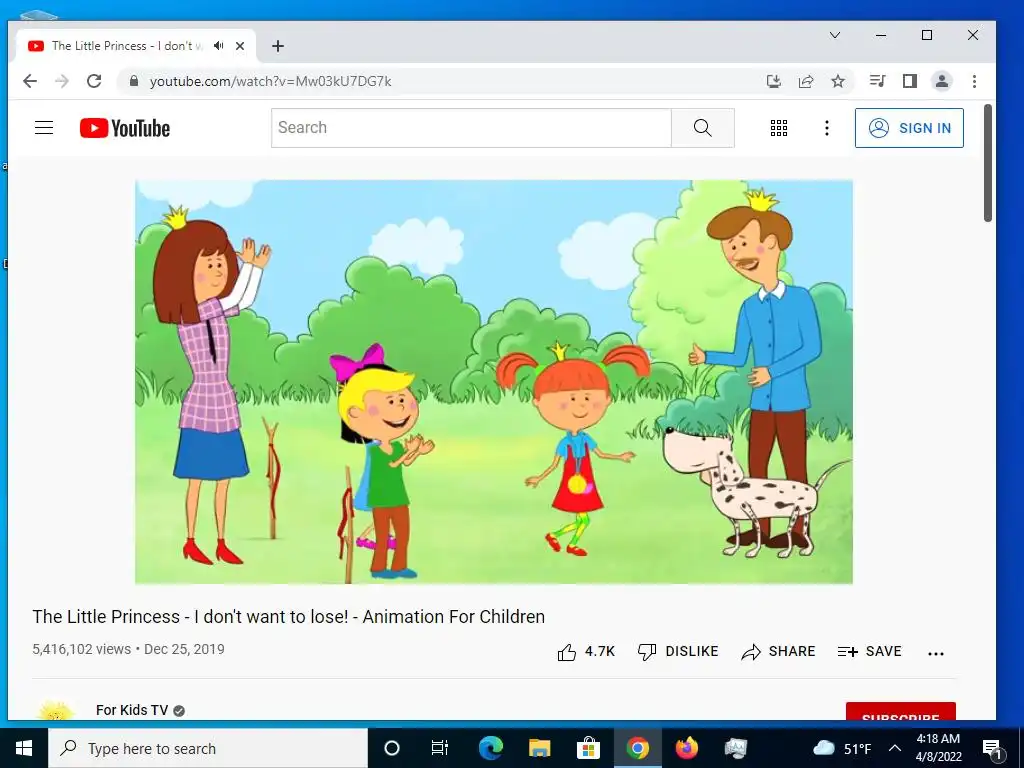Open the YouTube apps grid icon
The width and height of the screenshot is (1024, 768).
point(778,128)
